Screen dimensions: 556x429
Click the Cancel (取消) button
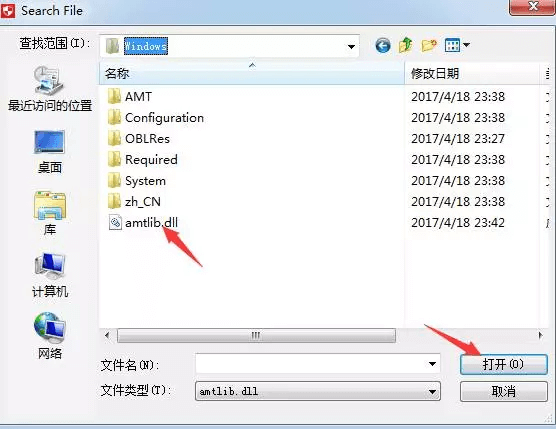[504, 391]
